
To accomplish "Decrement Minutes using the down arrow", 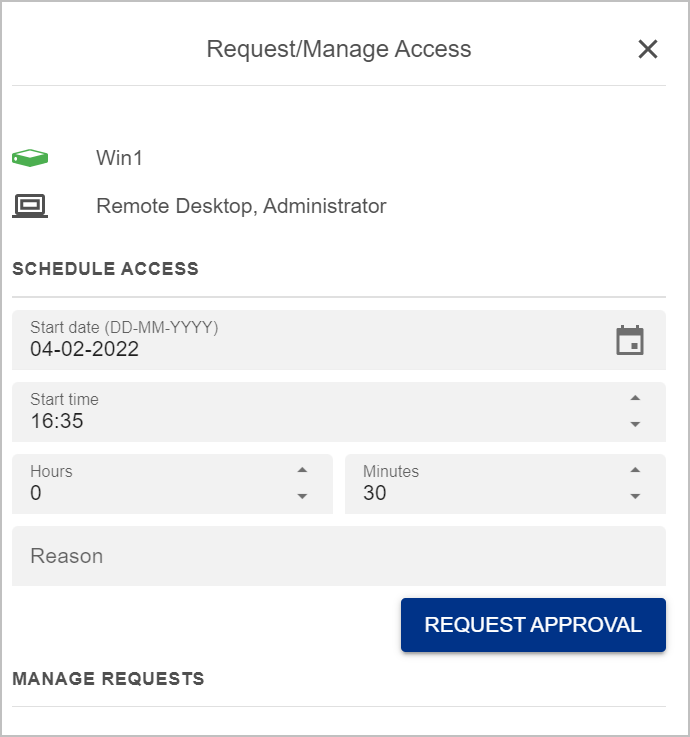I will 635,496.
